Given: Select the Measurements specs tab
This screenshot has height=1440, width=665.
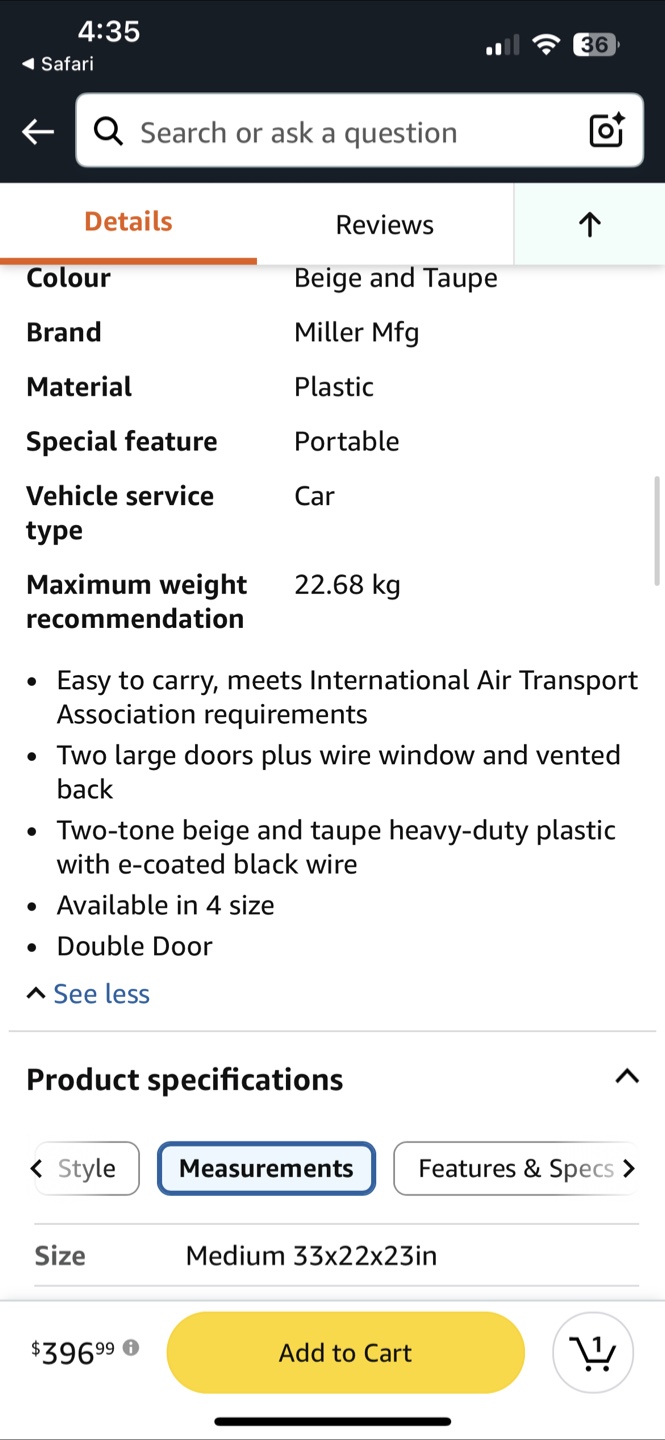Looking at the screenshot, I should coord(266,1168).
